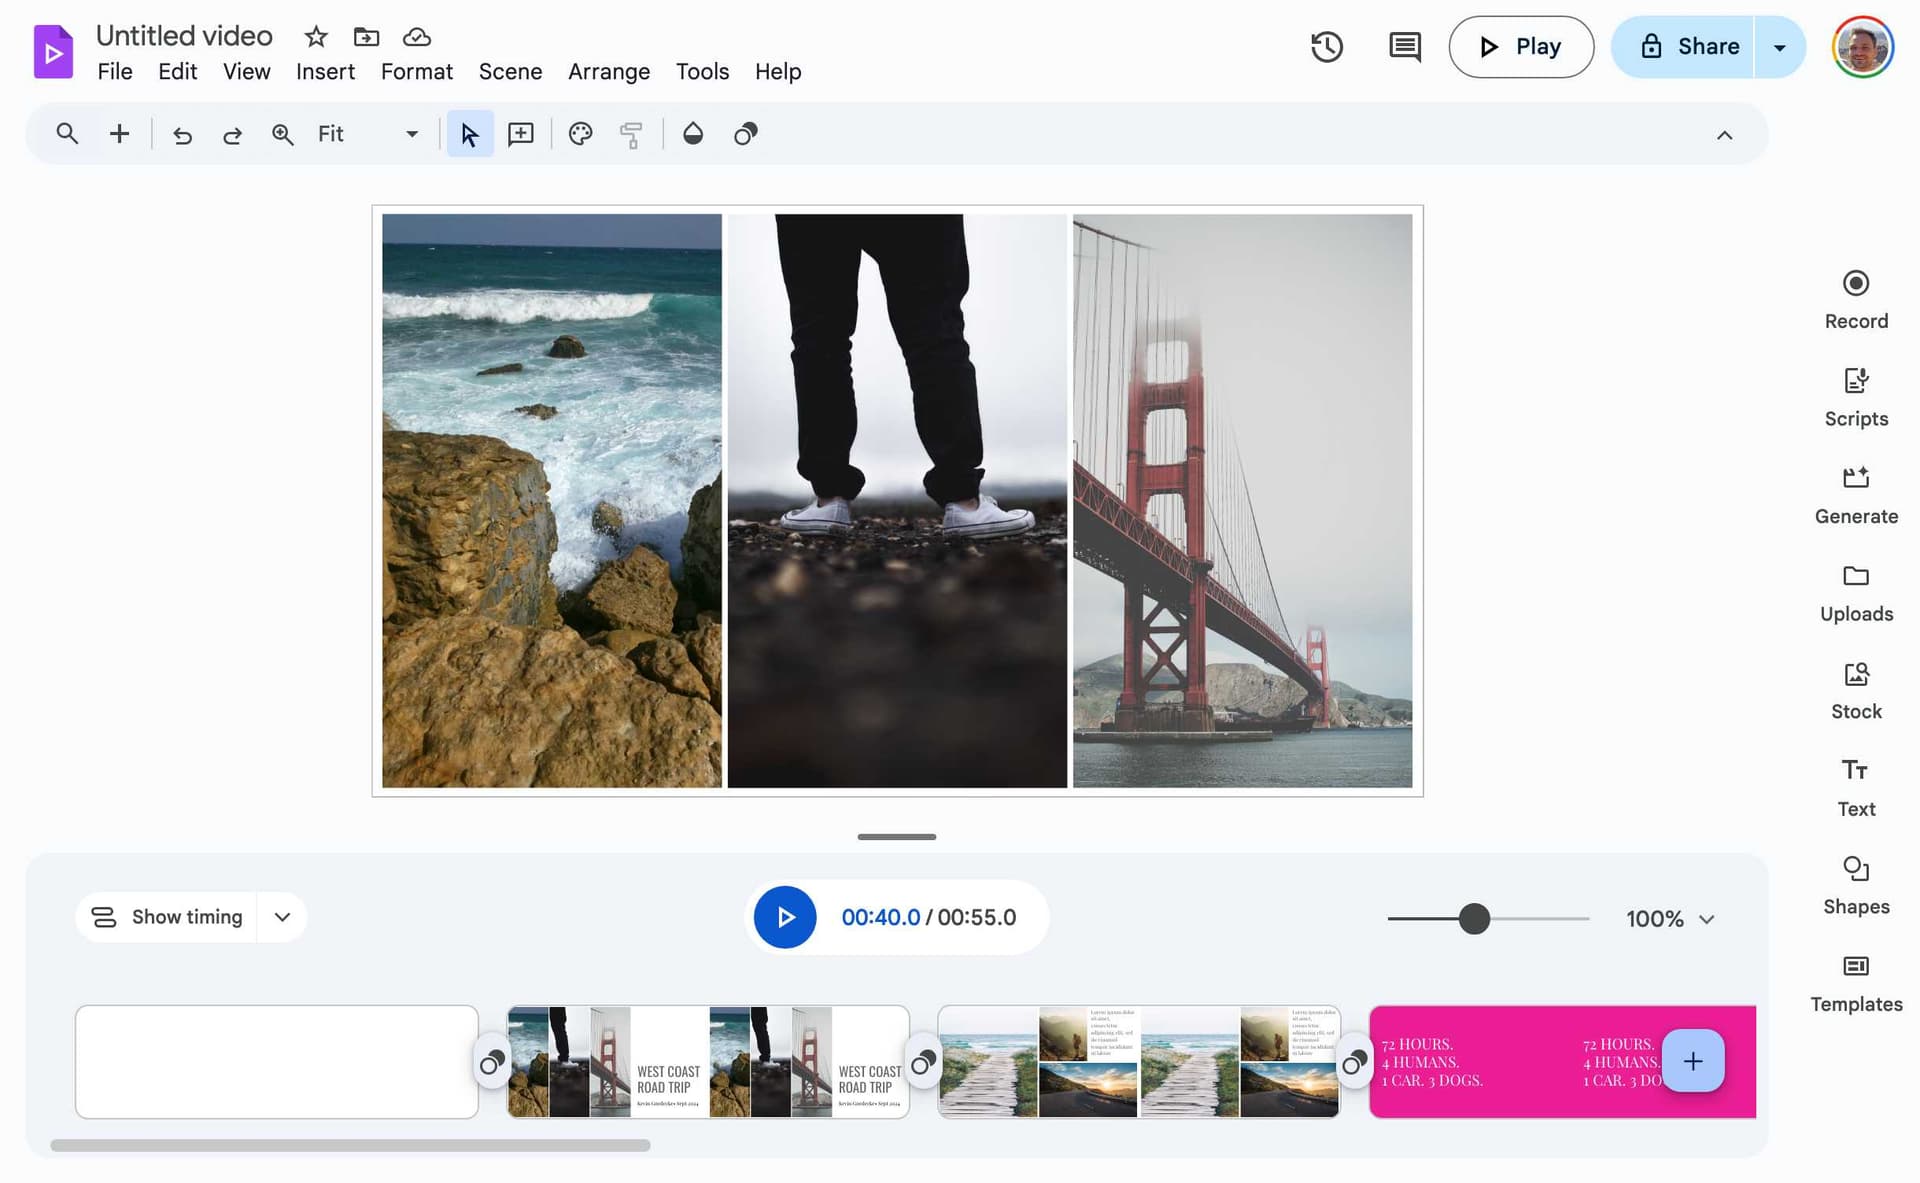The width and height of the screenshot is (1920, 1183).
Task: Open the Fit zoom dropdown
Action: point(411,134)
